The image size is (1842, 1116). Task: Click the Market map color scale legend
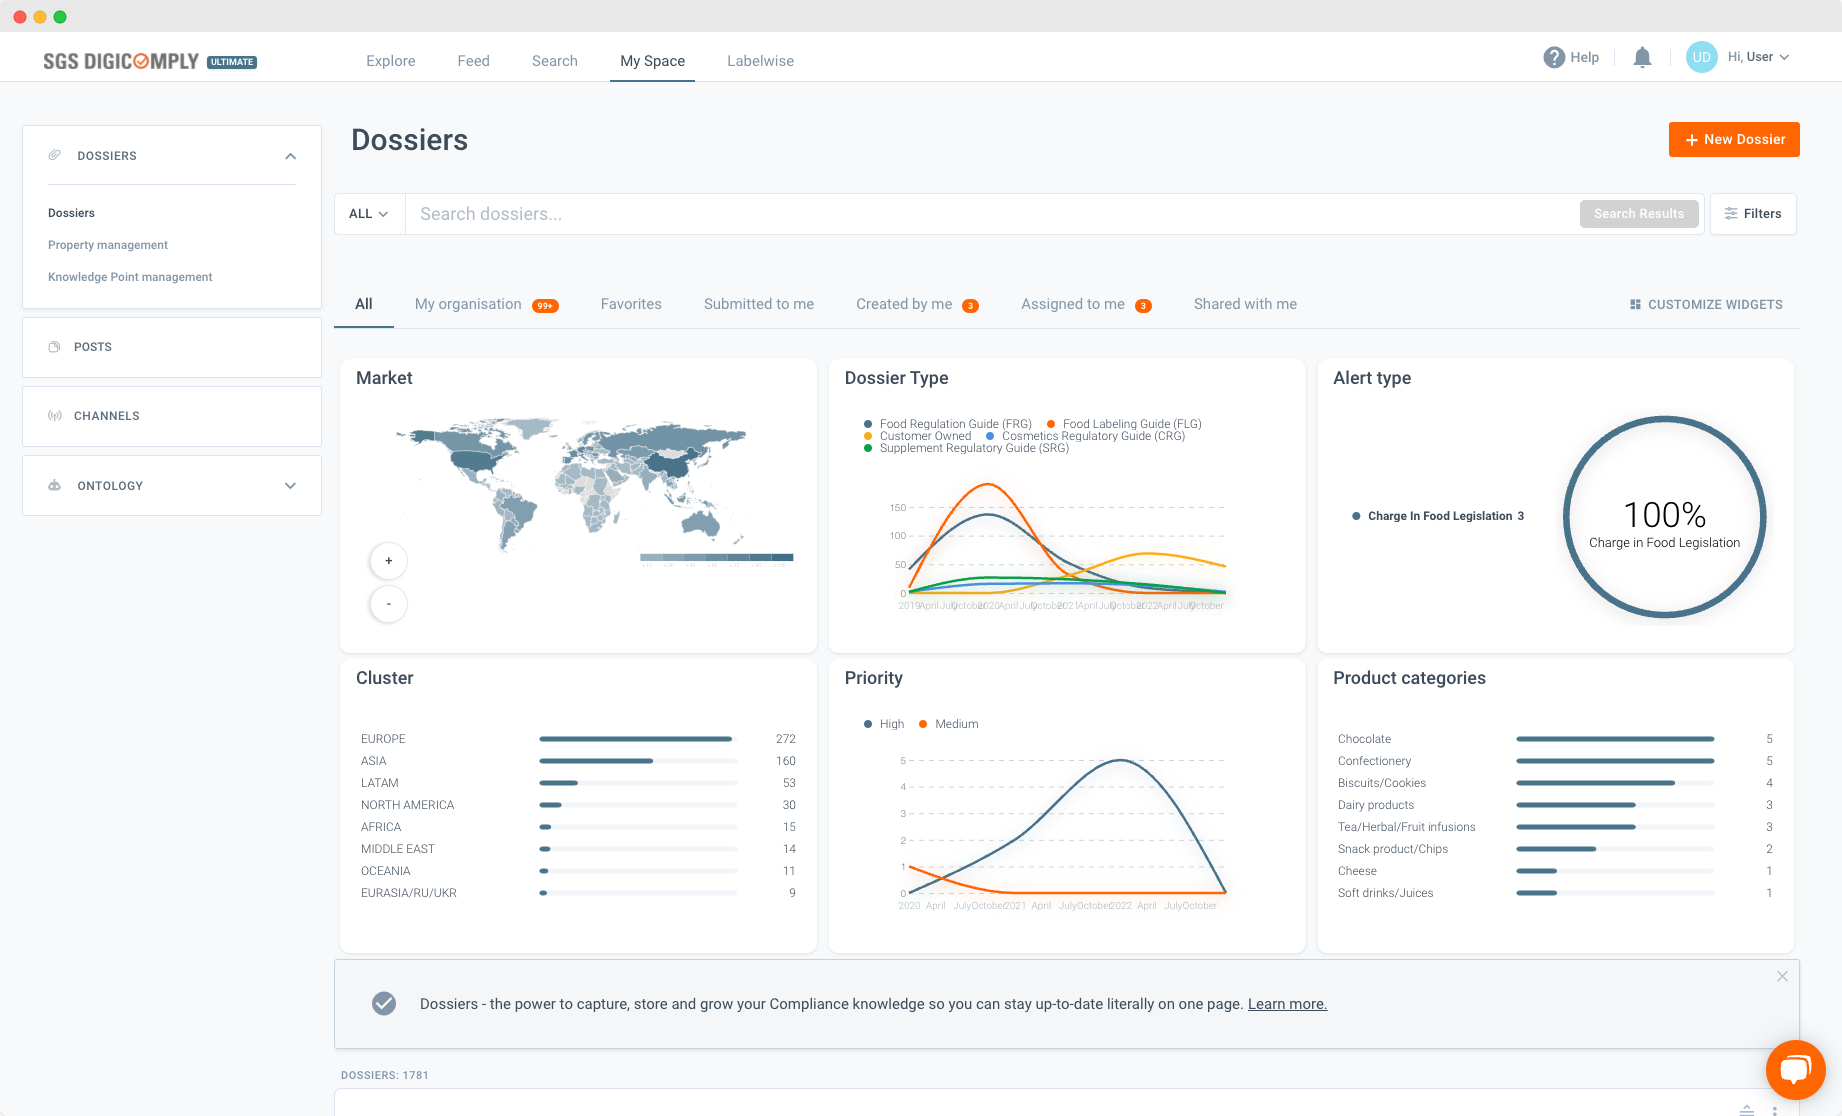click(x=716, y=558)
